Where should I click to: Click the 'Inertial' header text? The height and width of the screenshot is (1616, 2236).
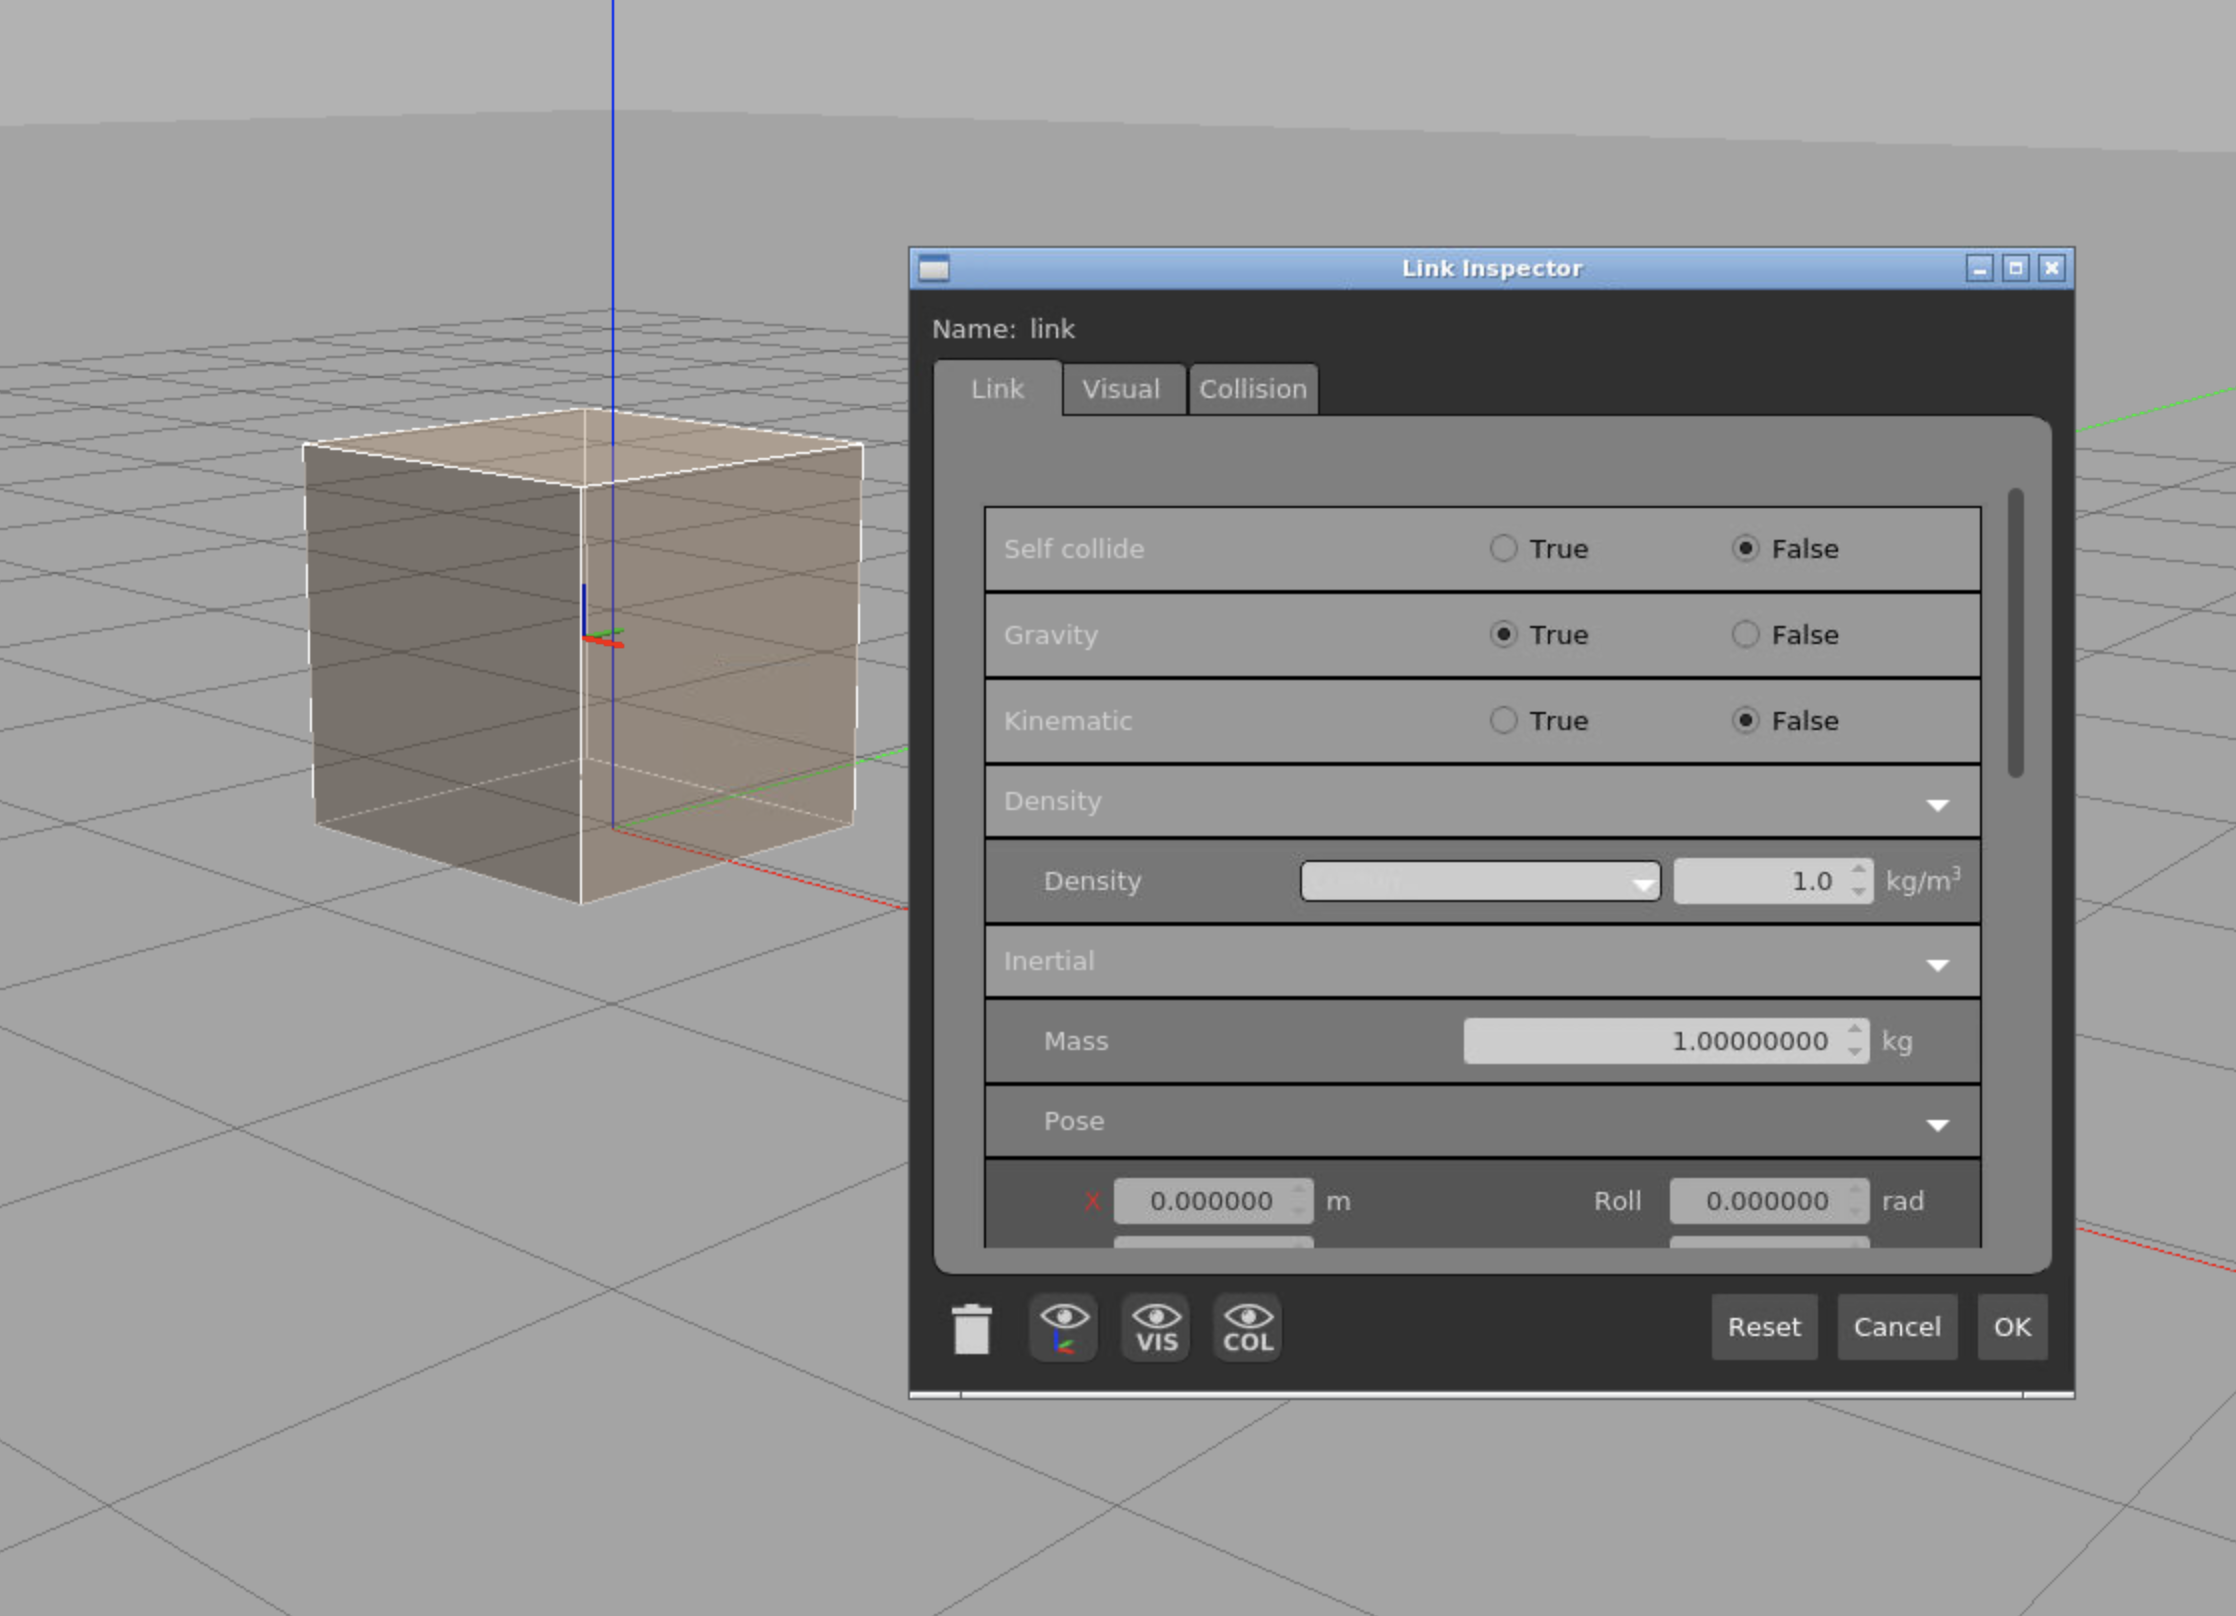click(1049, 961)
